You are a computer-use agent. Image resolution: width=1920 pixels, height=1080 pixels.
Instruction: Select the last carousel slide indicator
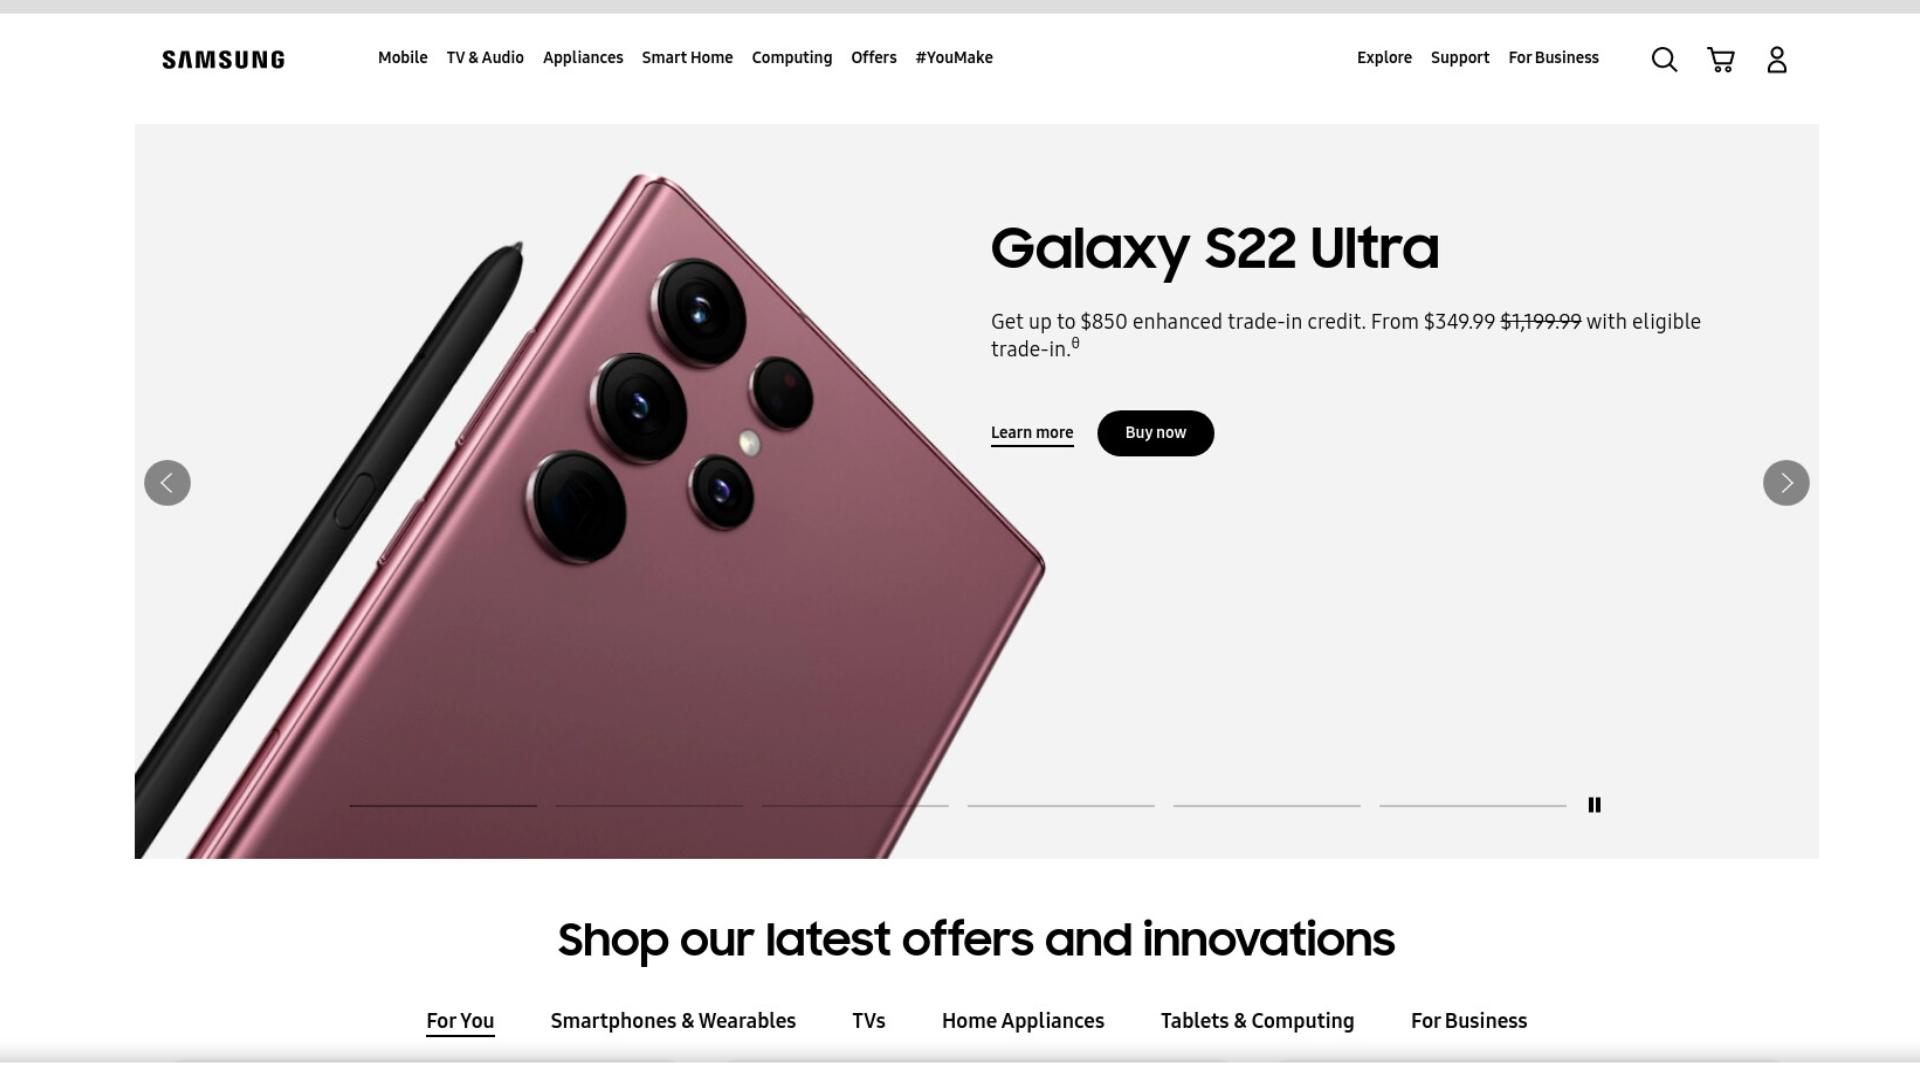pyautogui.click(x=1473, y=805)
